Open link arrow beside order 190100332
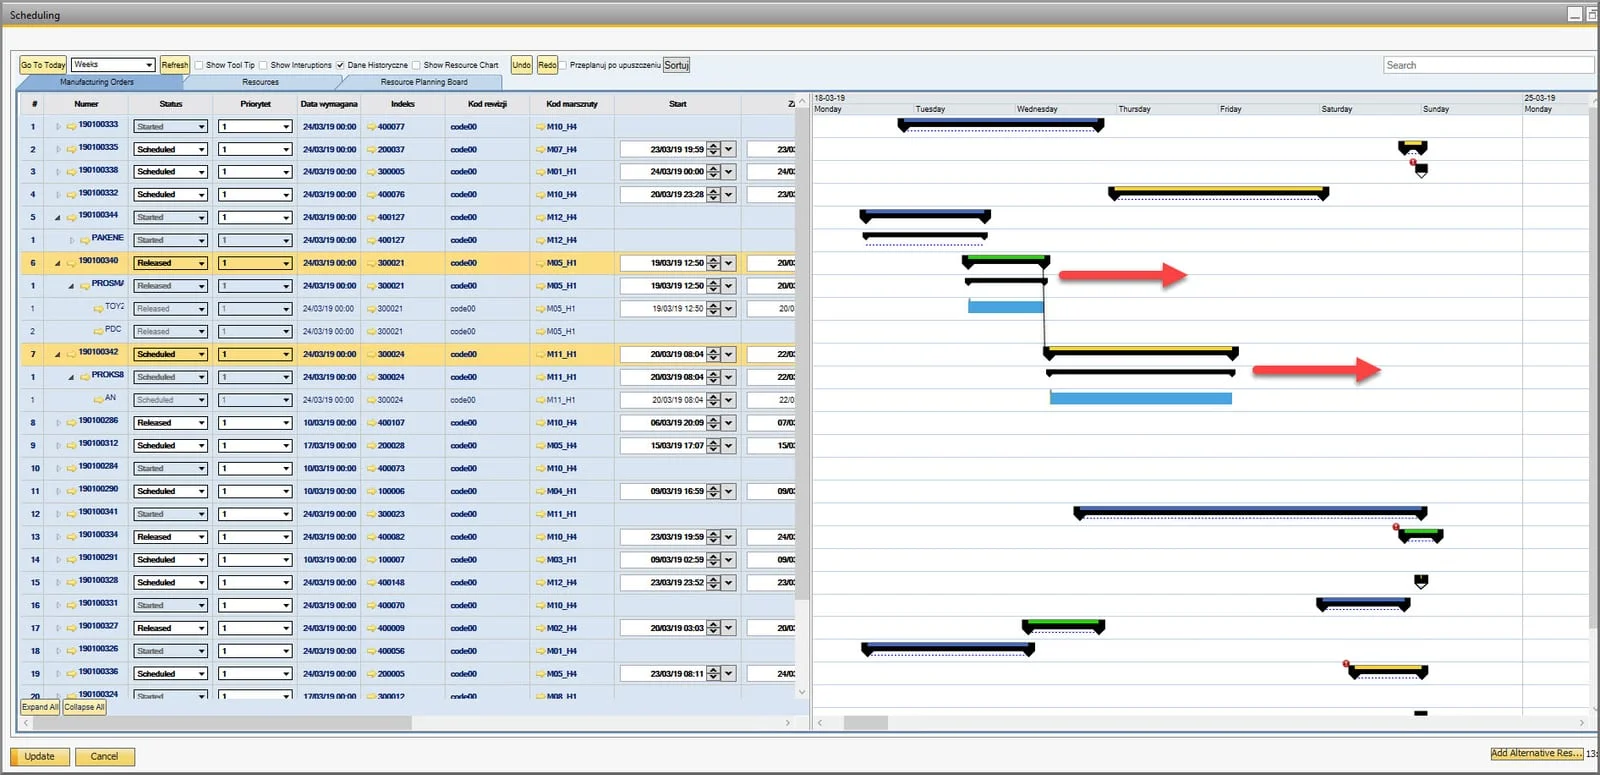The width and height of the screenshot is (1600, 775). [72, 195]
